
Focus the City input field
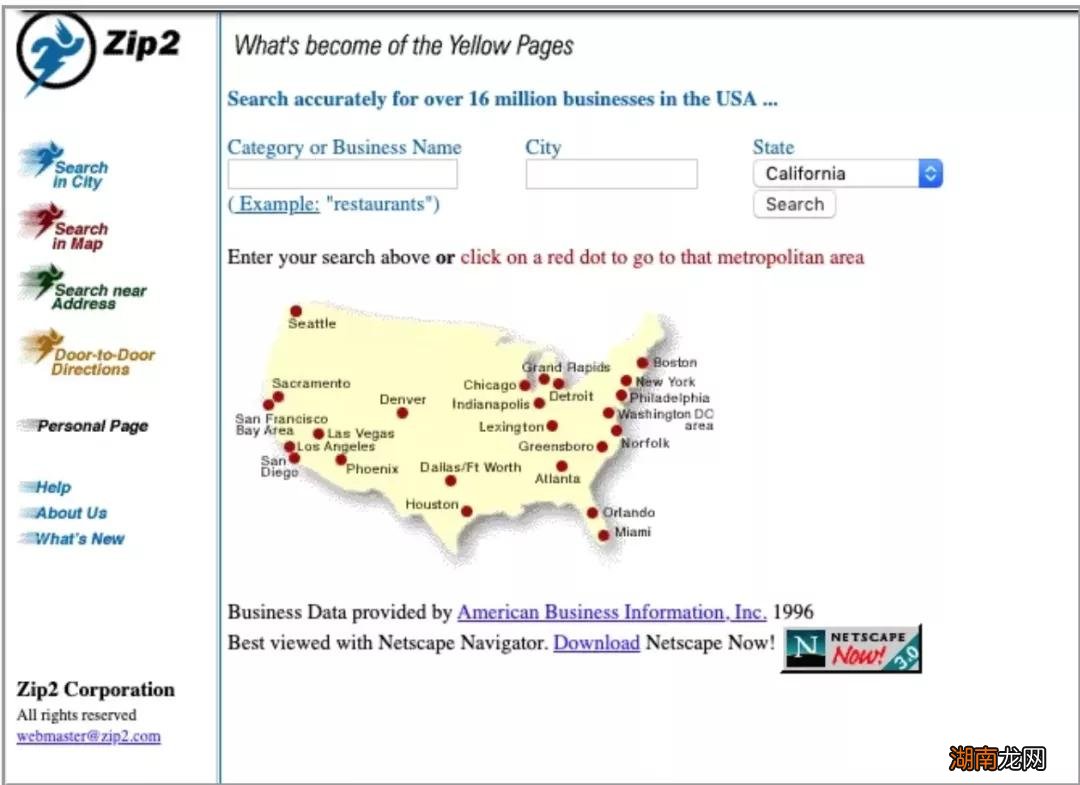coord(611,174)
